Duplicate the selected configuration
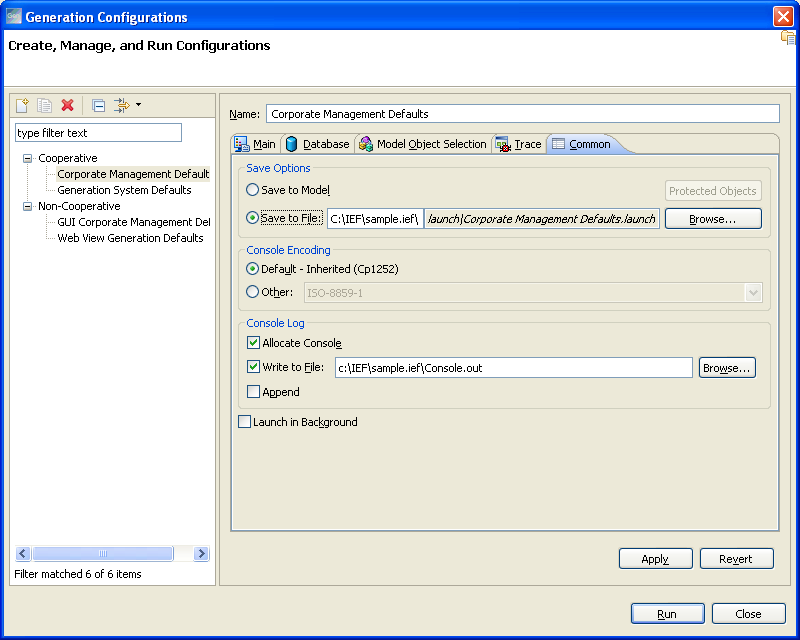Viewport: 800px width, 640px height. click(x=43, y=105)
